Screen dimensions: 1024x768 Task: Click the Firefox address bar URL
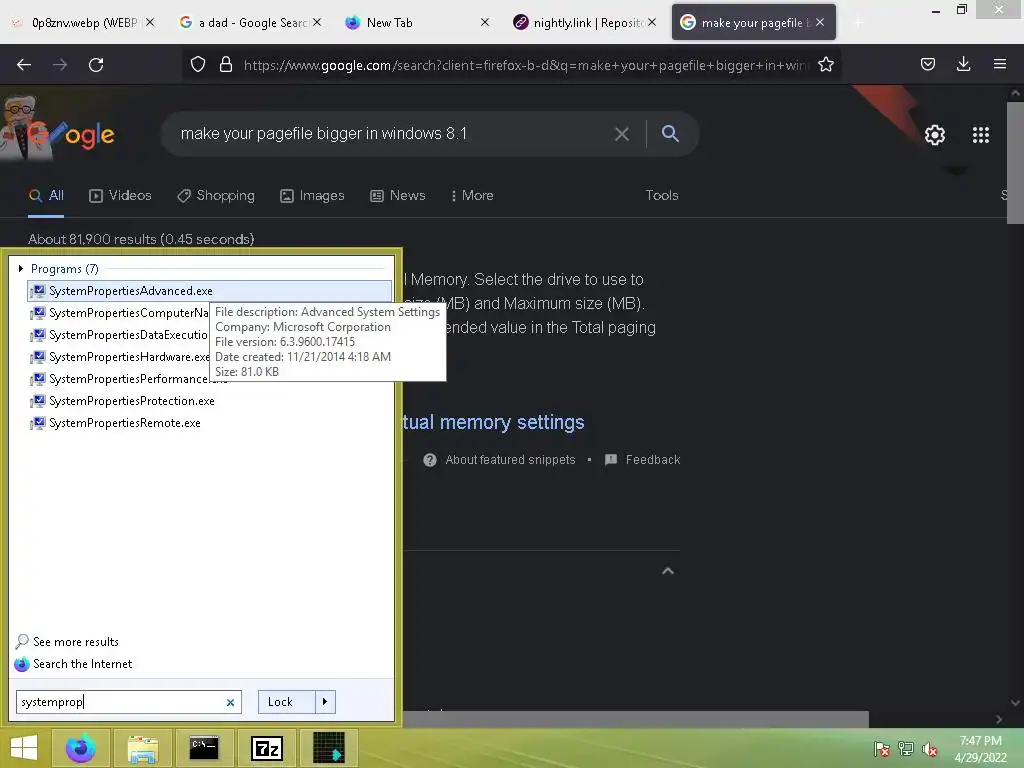pos(526,65)
